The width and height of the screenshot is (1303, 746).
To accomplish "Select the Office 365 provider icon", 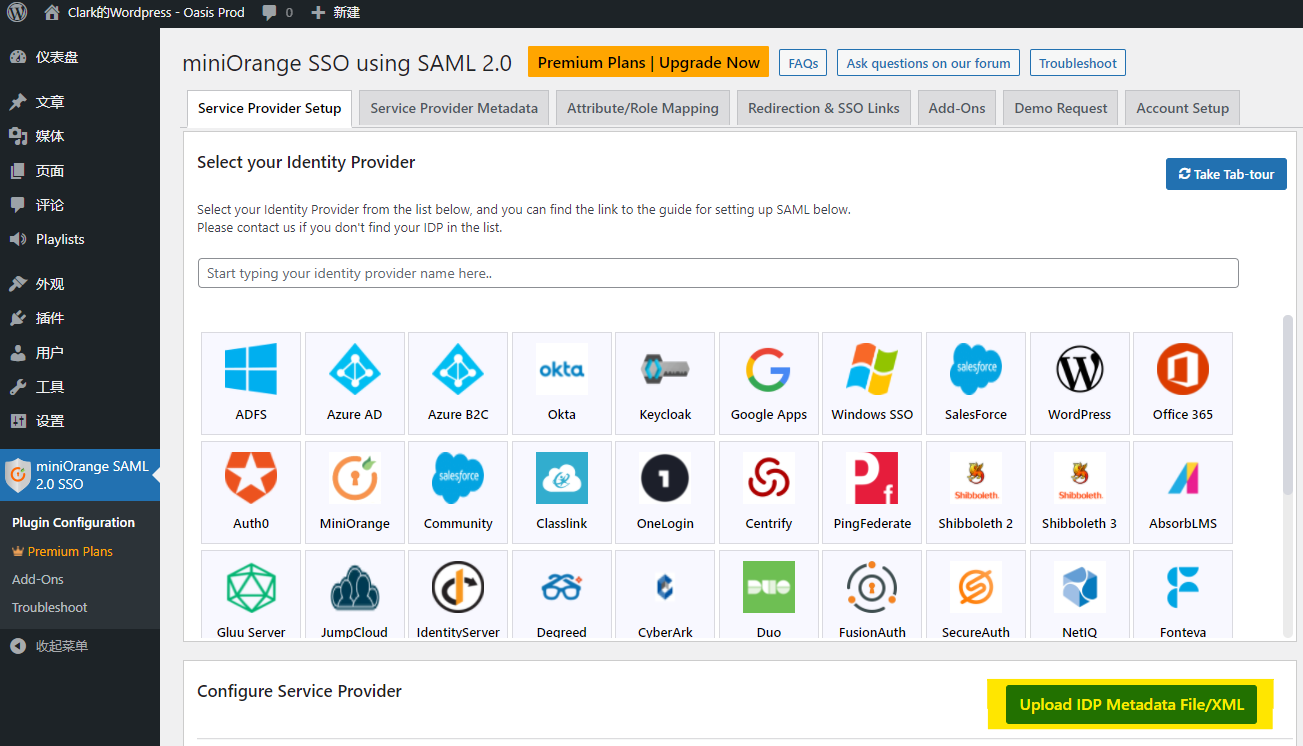I will click(x=1182, y=371).
